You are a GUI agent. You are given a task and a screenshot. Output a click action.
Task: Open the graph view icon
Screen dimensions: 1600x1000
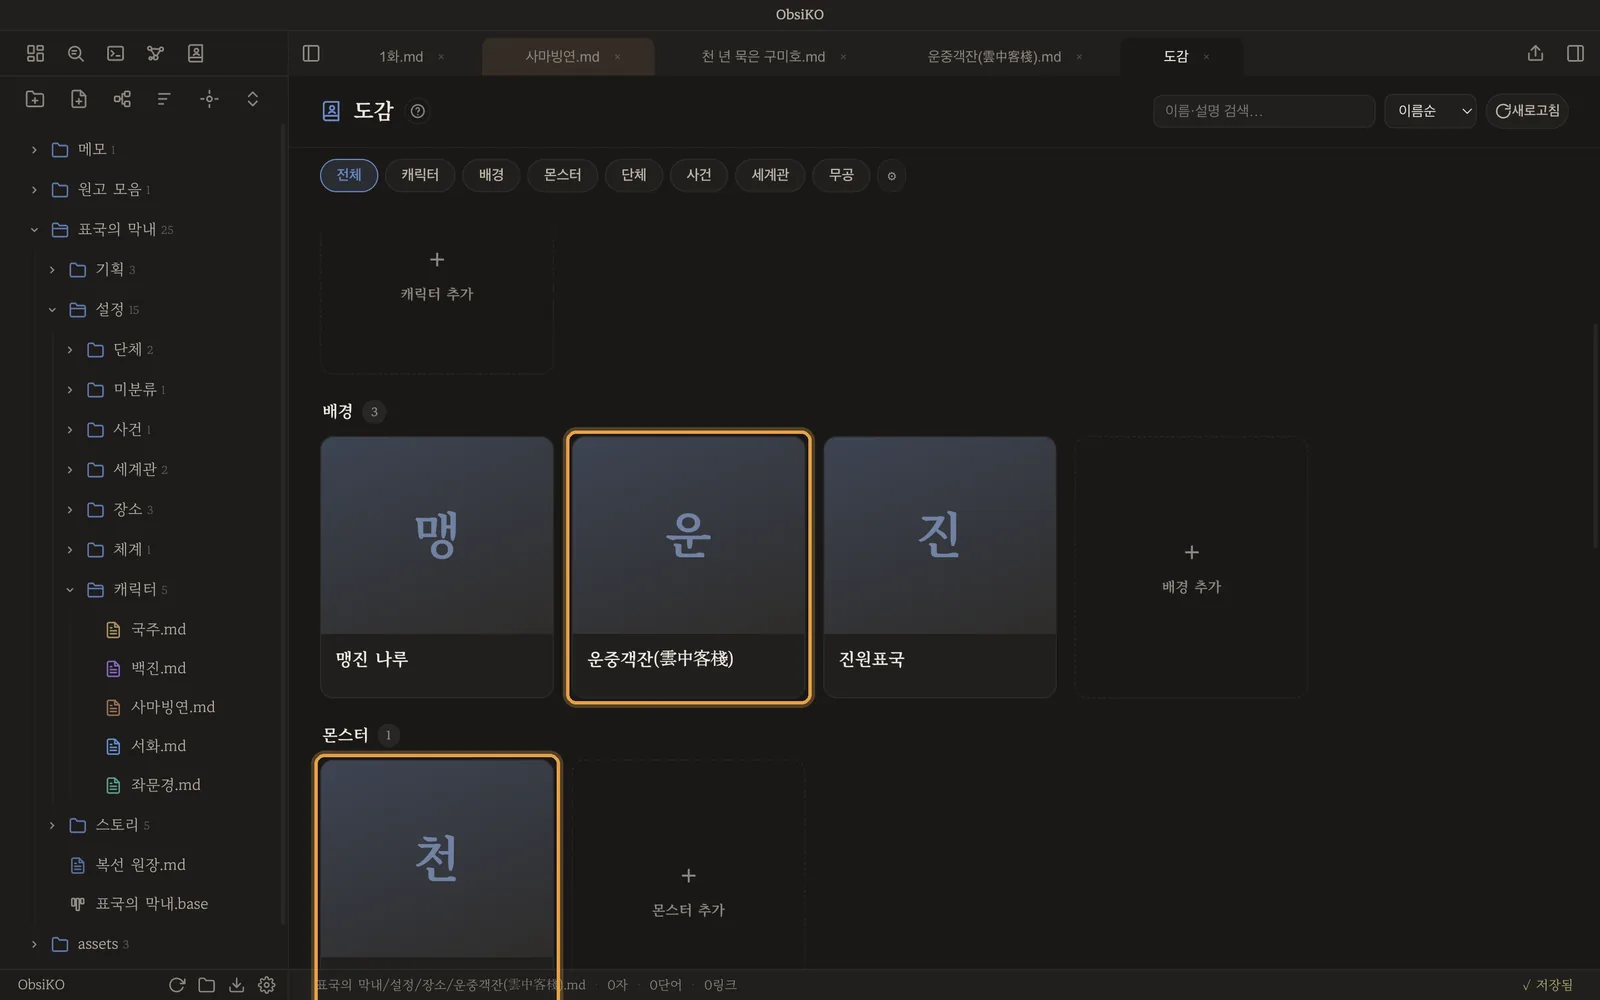coord(155,53)
